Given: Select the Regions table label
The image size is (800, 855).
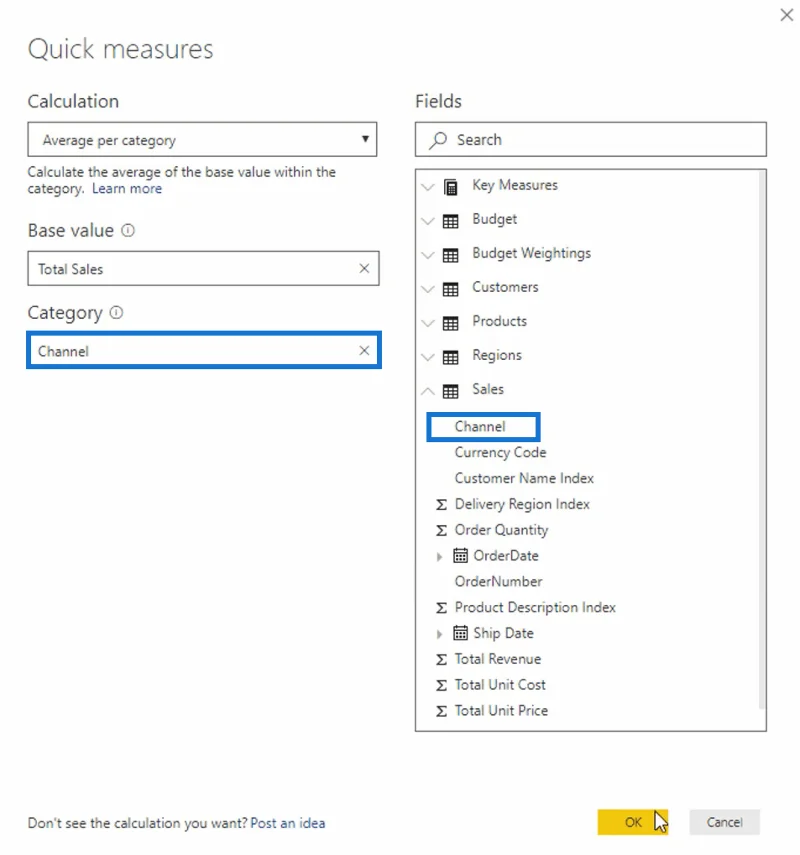Looking at the screenshot, I should pos(497,355).
